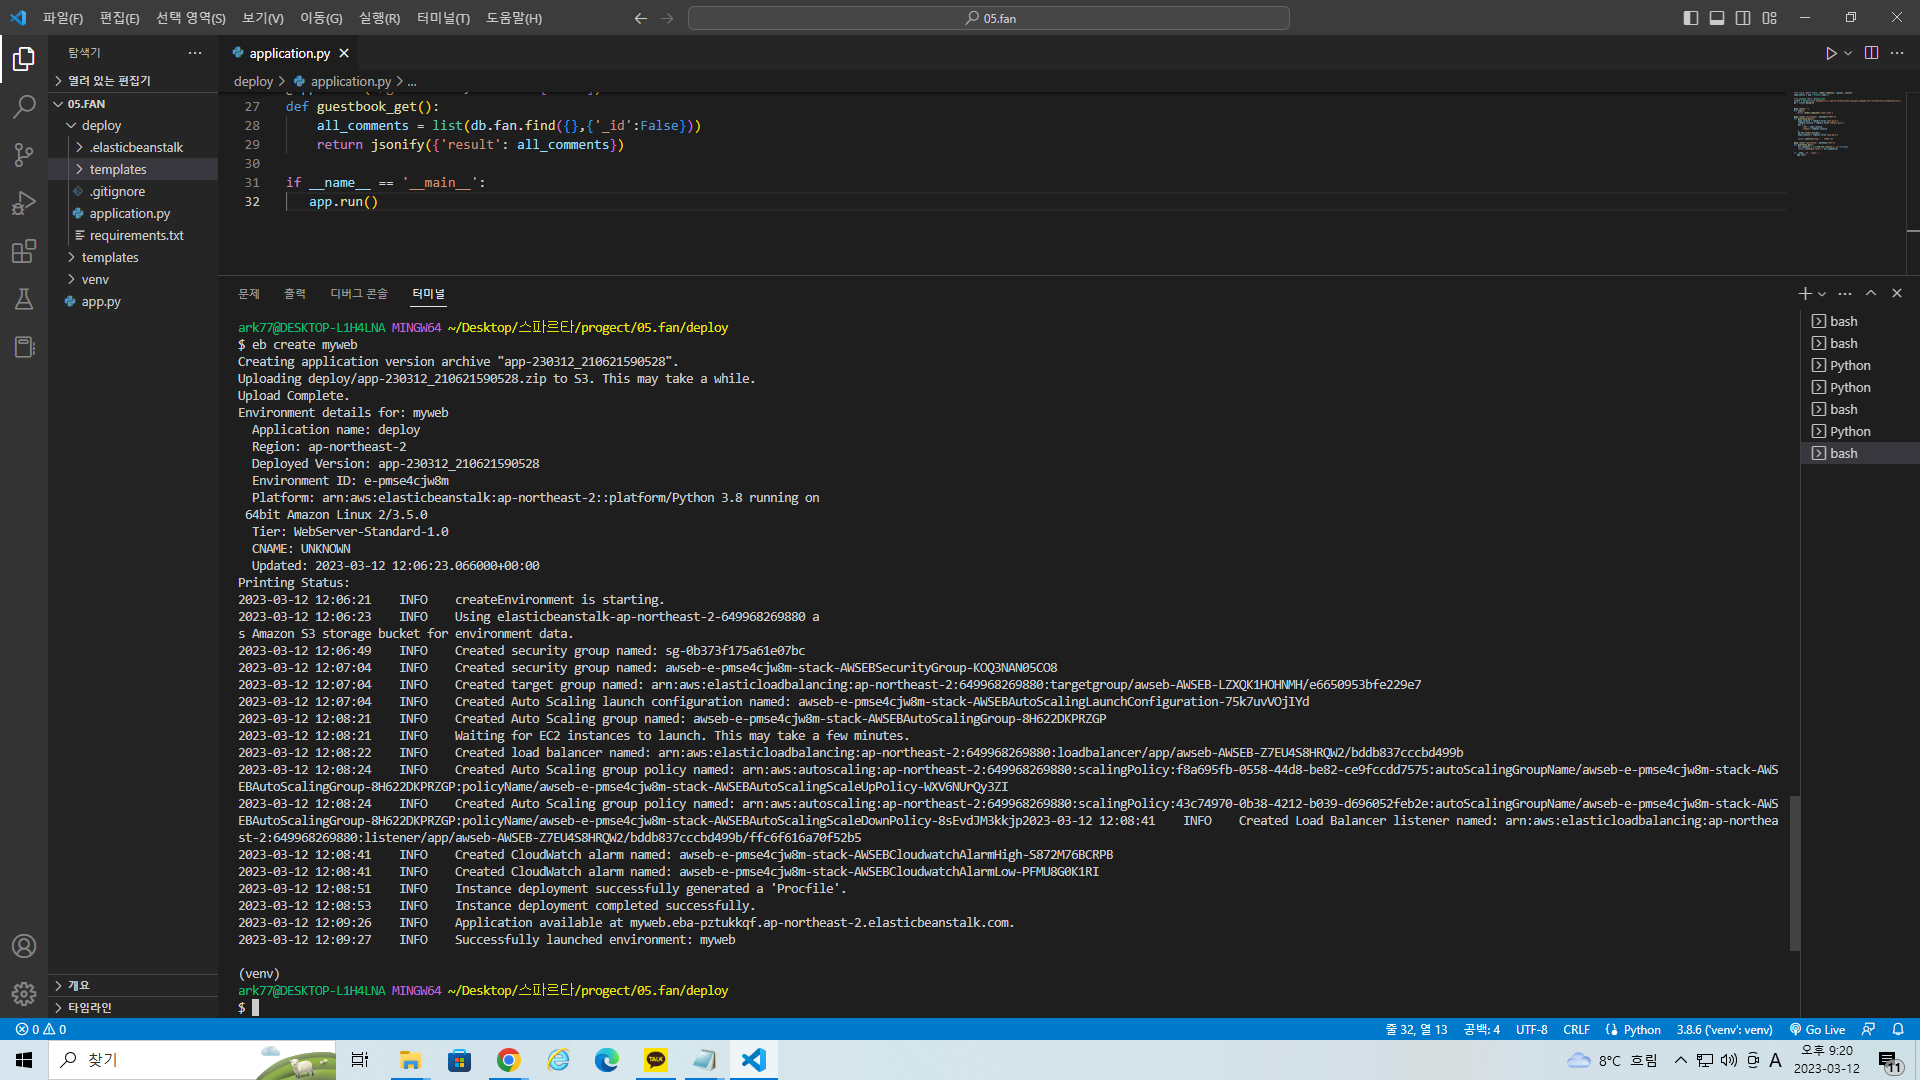
Task: Select the 3.8.6 venv interpreter
Action: point(1724,1029)
